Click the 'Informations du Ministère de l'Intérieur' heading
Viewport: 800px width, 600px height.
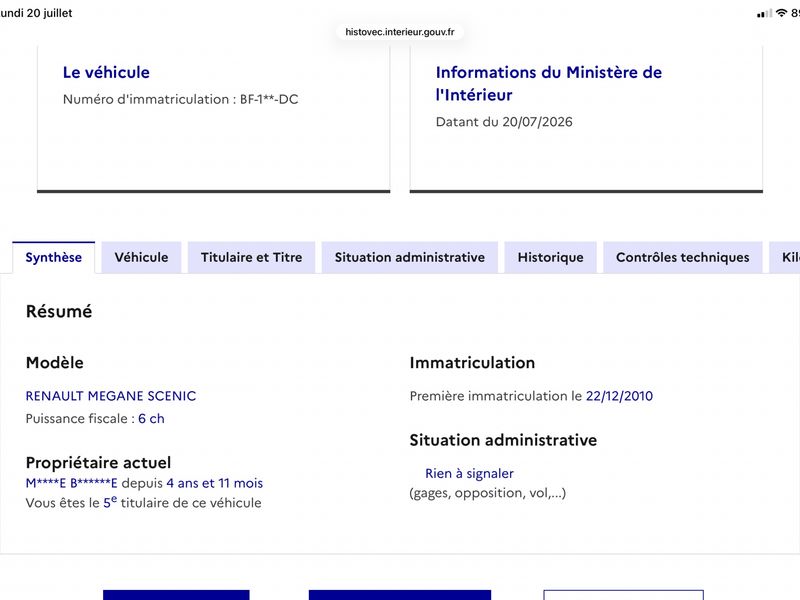(548, 83)
